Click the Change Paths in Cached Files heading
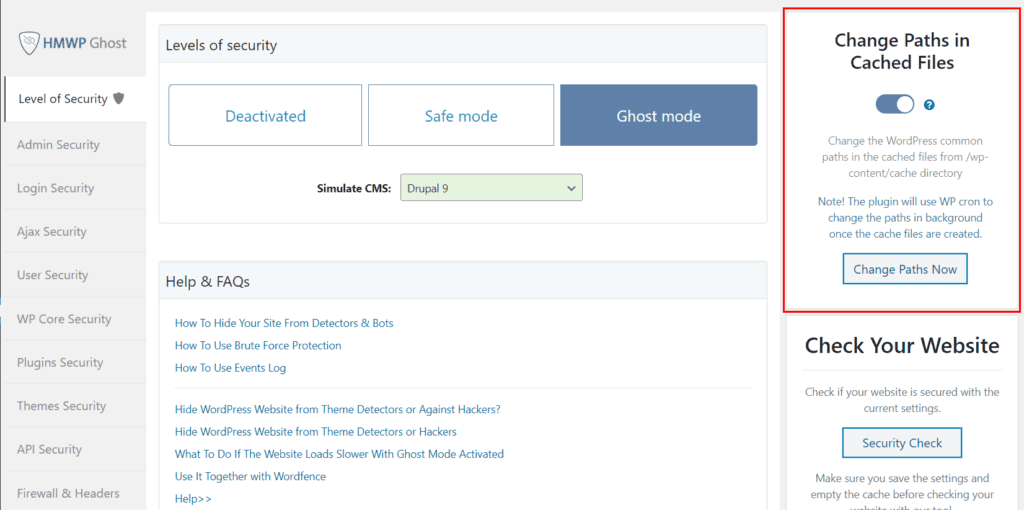 tap(902, 51)
